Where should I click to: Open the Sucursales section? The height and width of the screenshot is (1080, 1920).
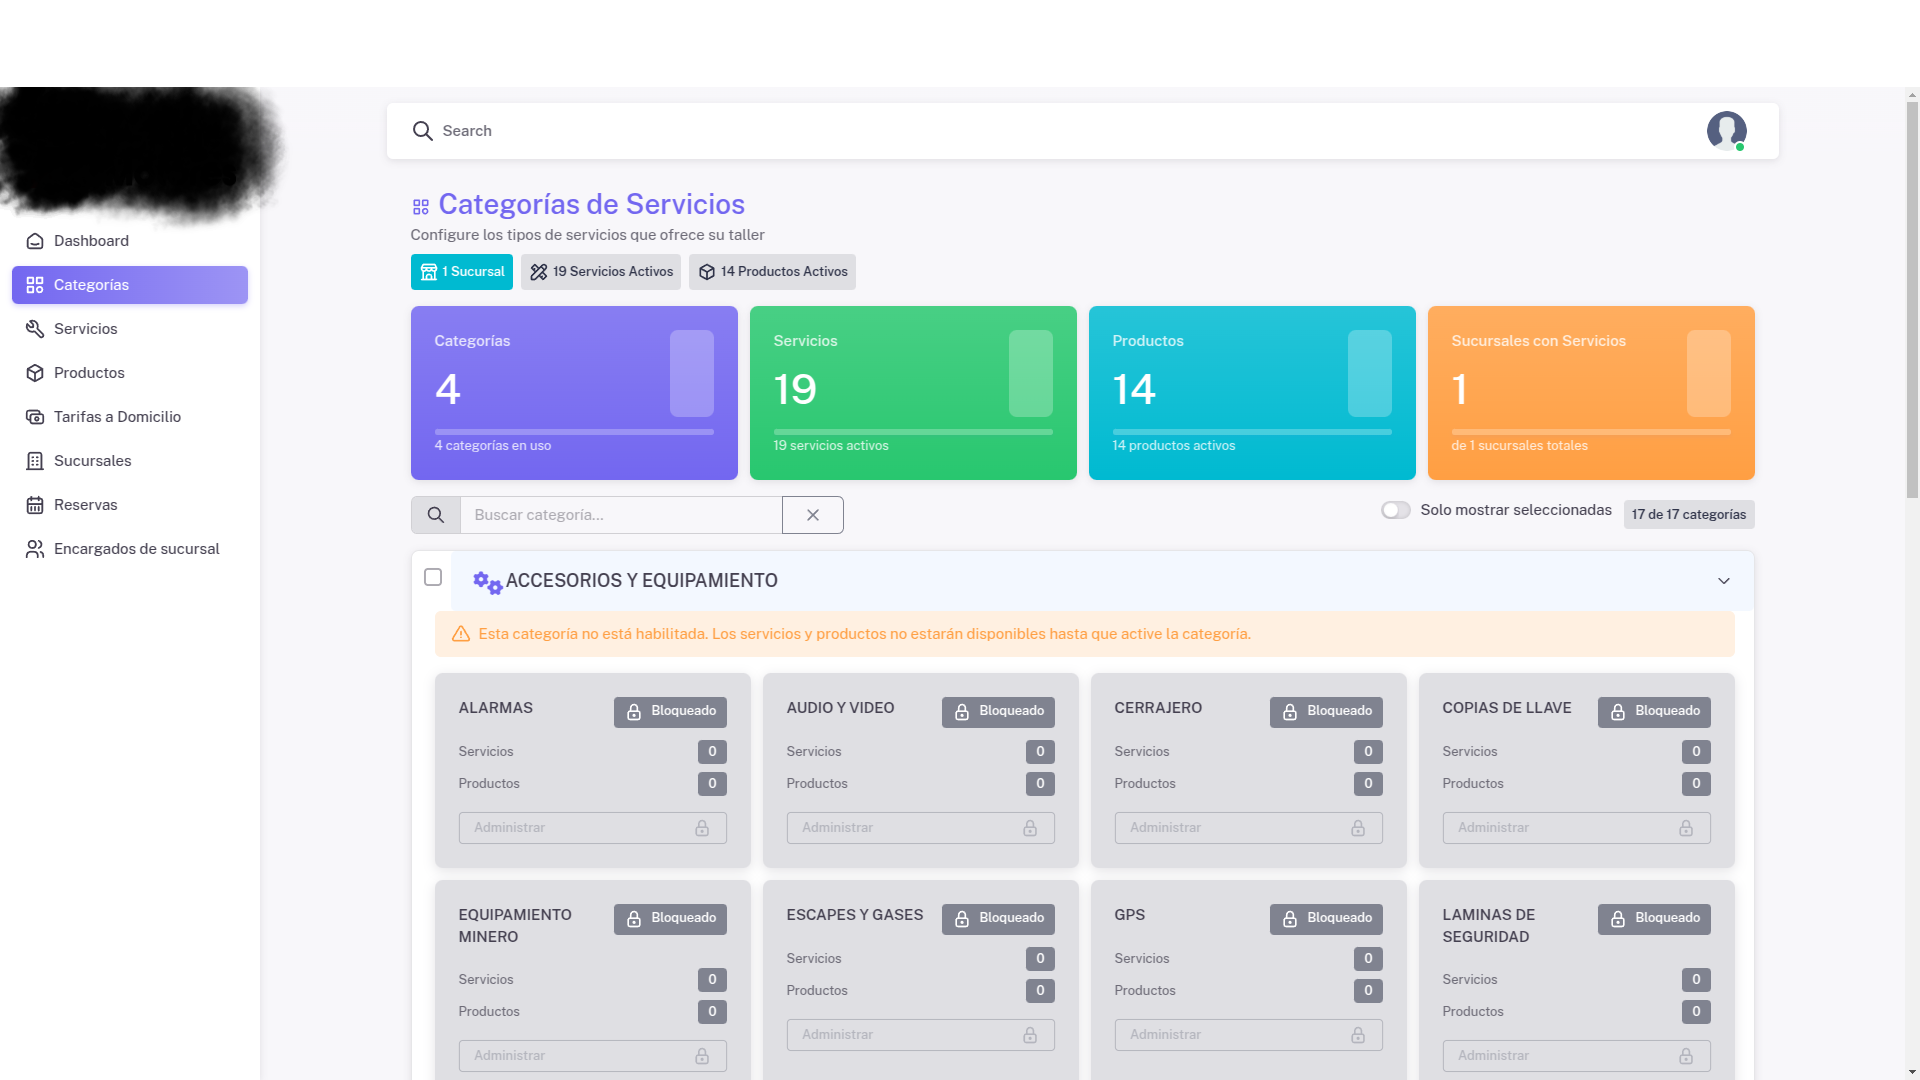pyautogui.click(x=93, y=461)
